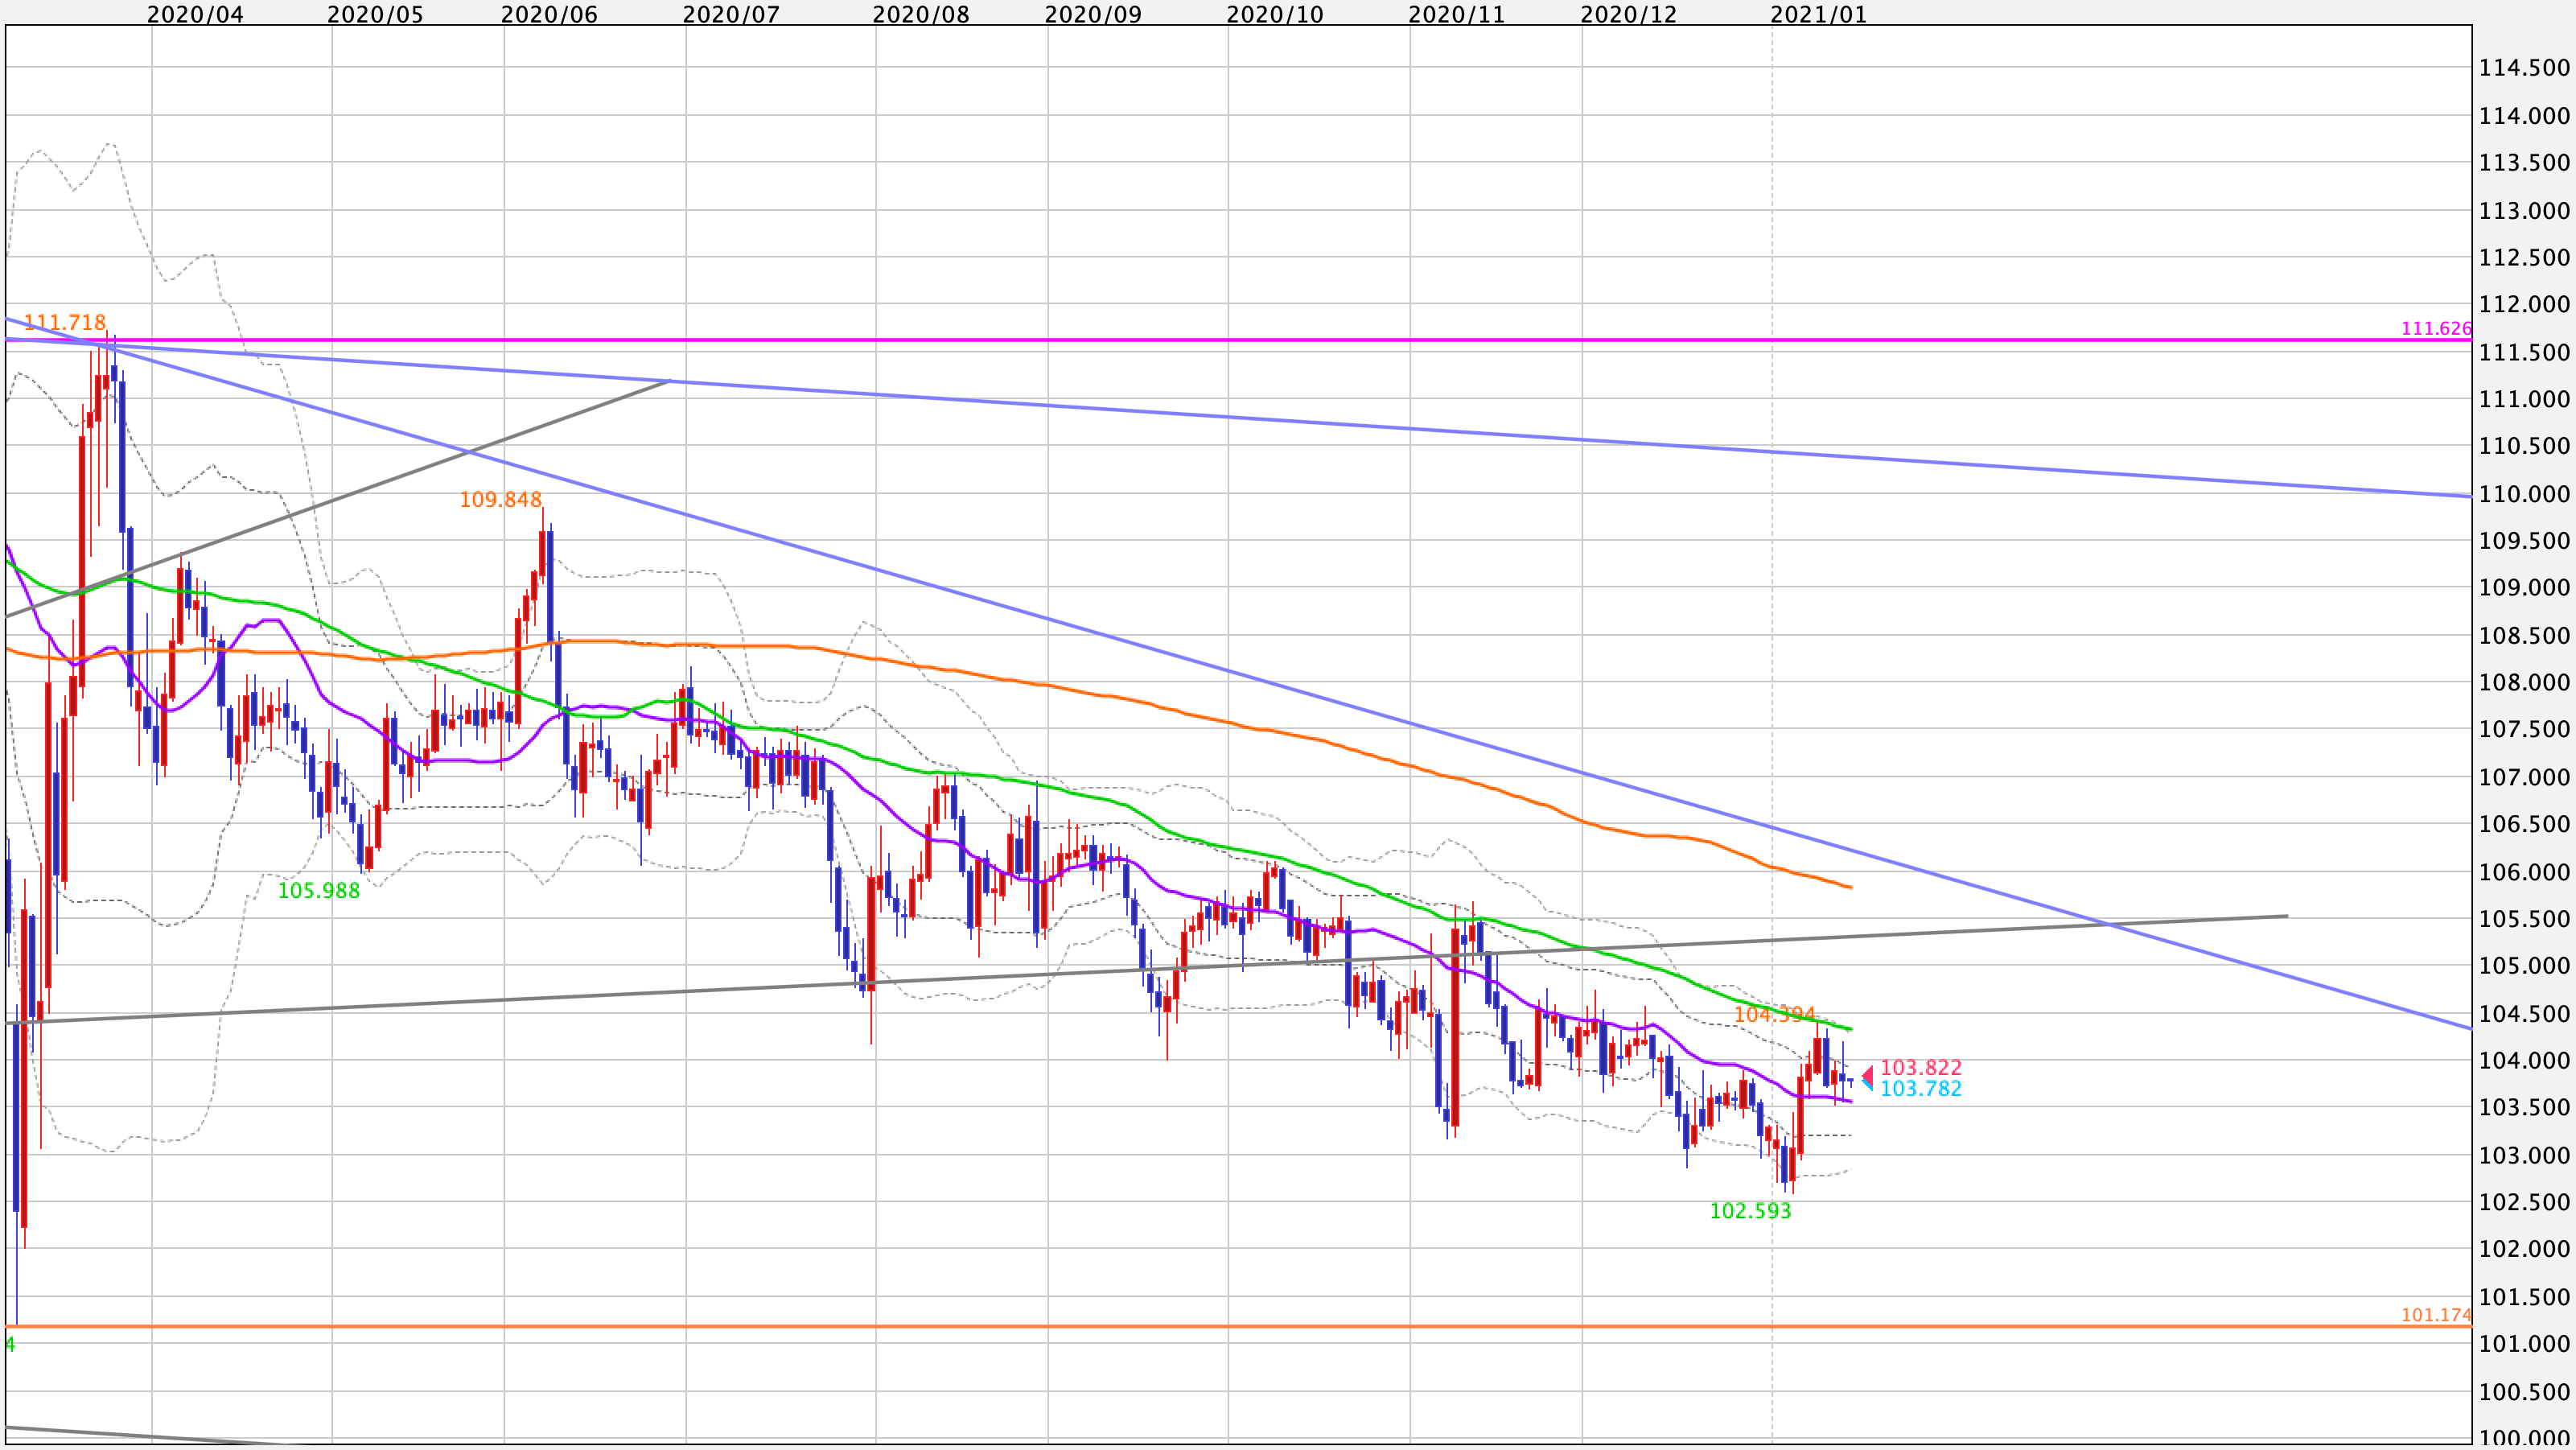Click the 114.000 price axis label
Viewport: 2576px width, 1450px height.
(x=2524, y=115)
